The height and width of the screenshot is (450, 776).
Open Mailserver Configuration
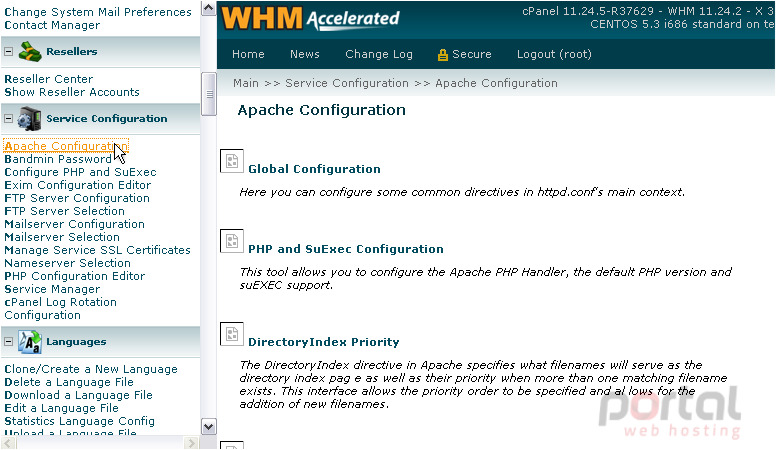(x=74, y=224)
